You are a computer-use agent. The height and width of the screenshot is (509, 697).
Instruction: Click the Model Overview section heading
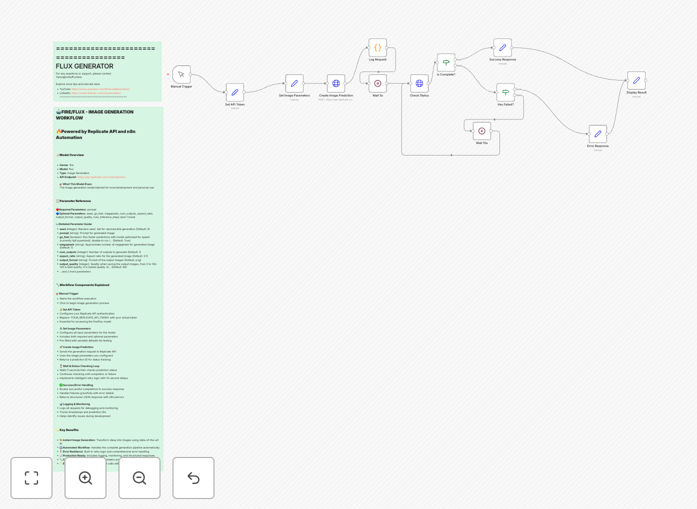[71, 155]
